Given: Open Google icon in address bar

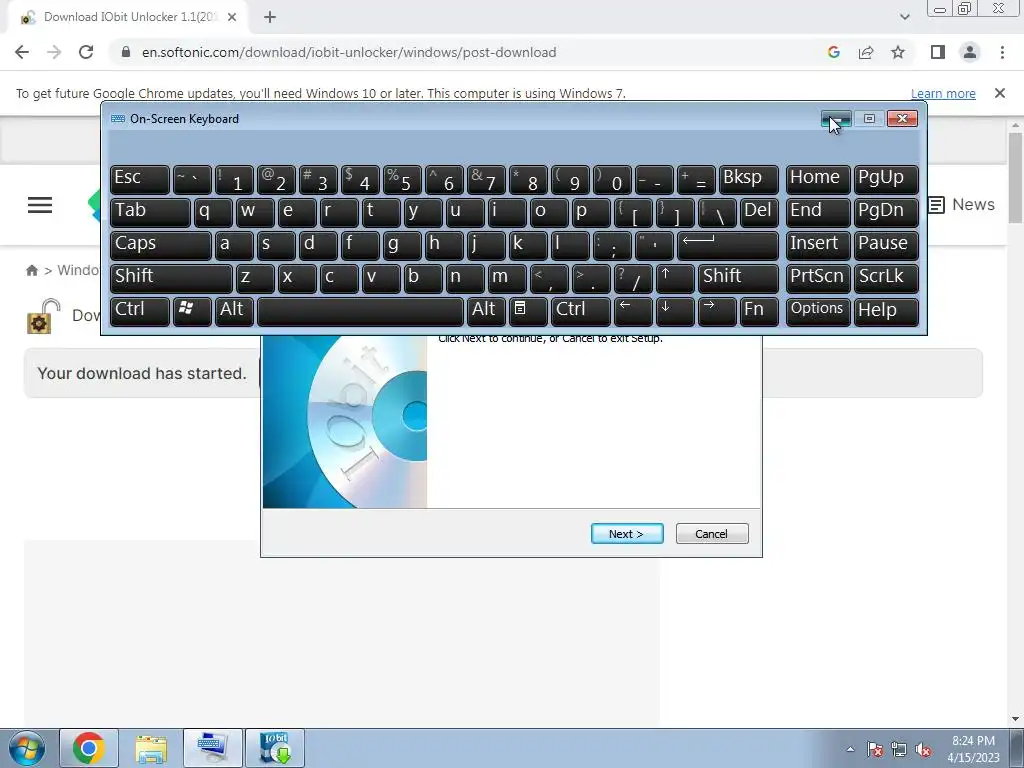Looking at the screenshot, I should [833, 52].
